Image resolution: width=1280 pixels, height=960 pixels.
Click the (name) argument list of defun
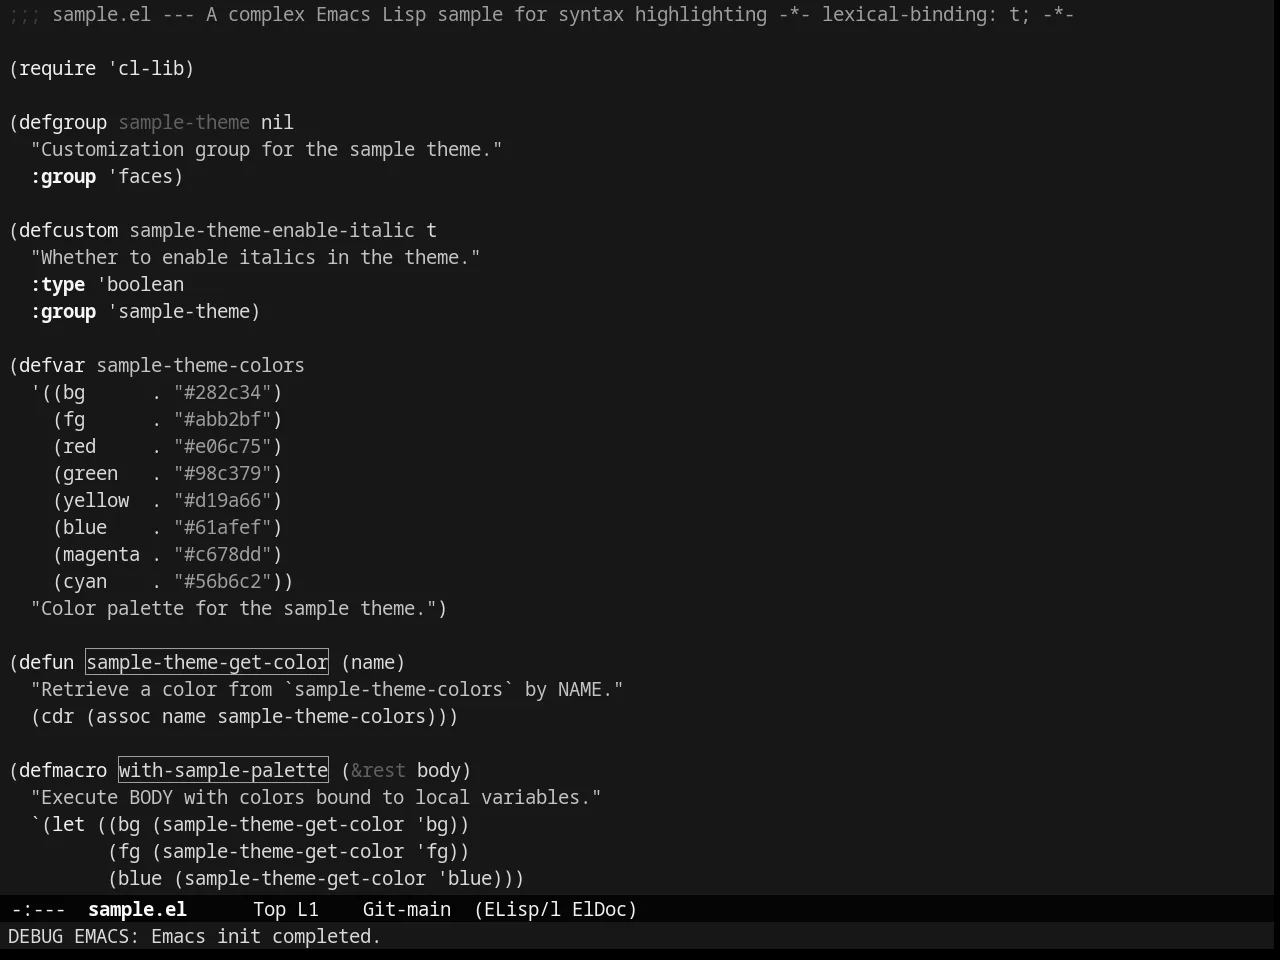click(x=373, y=662)
